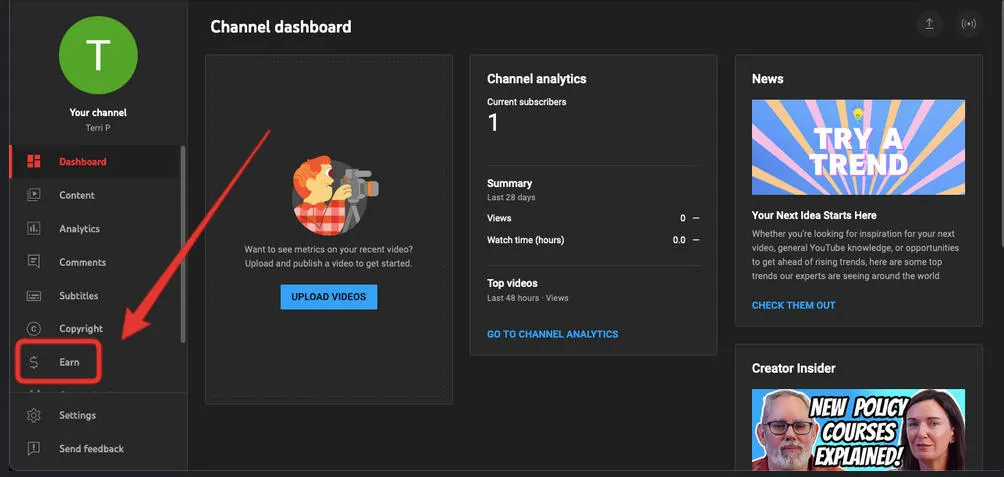Open the Subtitles caption icon

[x=34, y=296]
